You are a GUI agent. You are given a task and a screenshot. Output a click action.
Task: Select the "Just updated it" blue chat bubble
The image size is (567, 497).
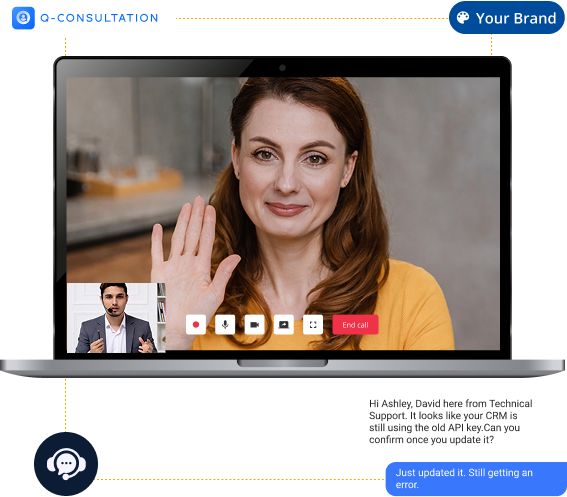pos(476,479)
